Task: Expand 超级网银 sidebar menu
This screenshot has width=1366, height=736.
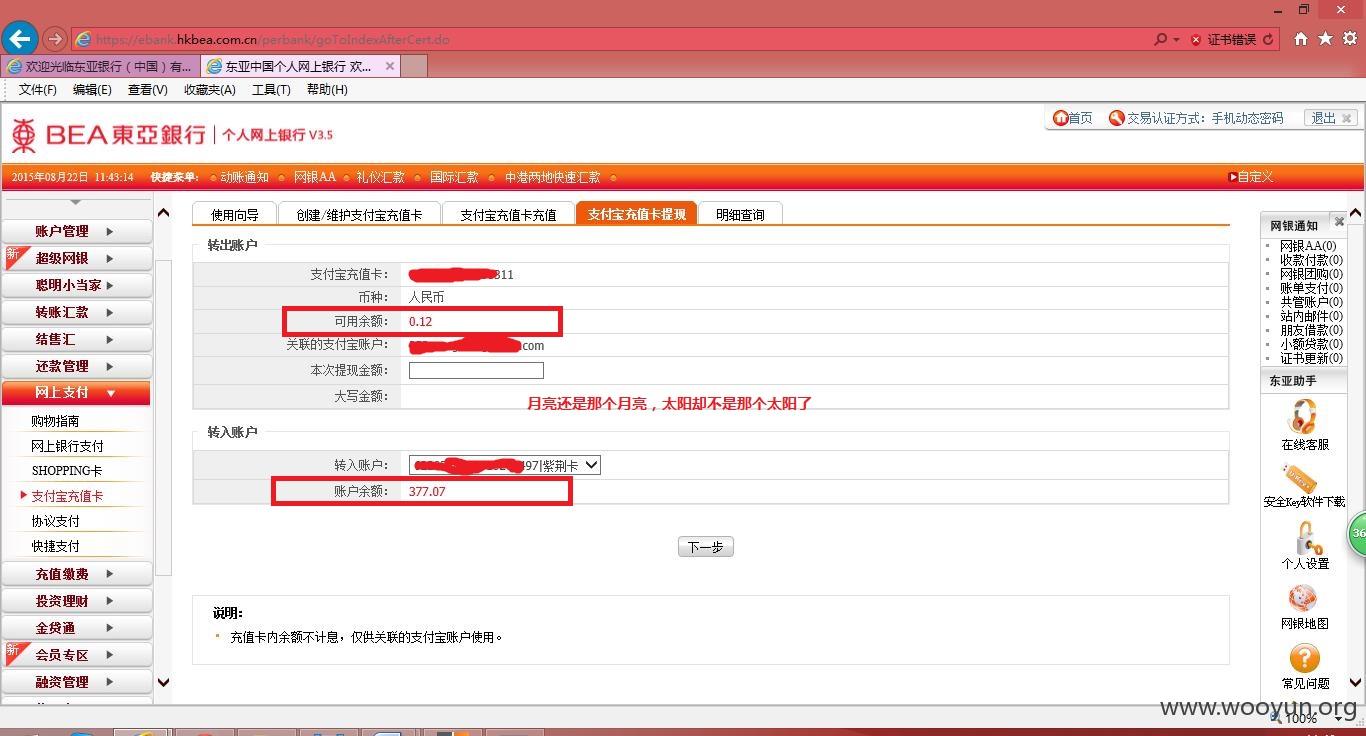Action: pyautogui.click(x=76, y=258)
